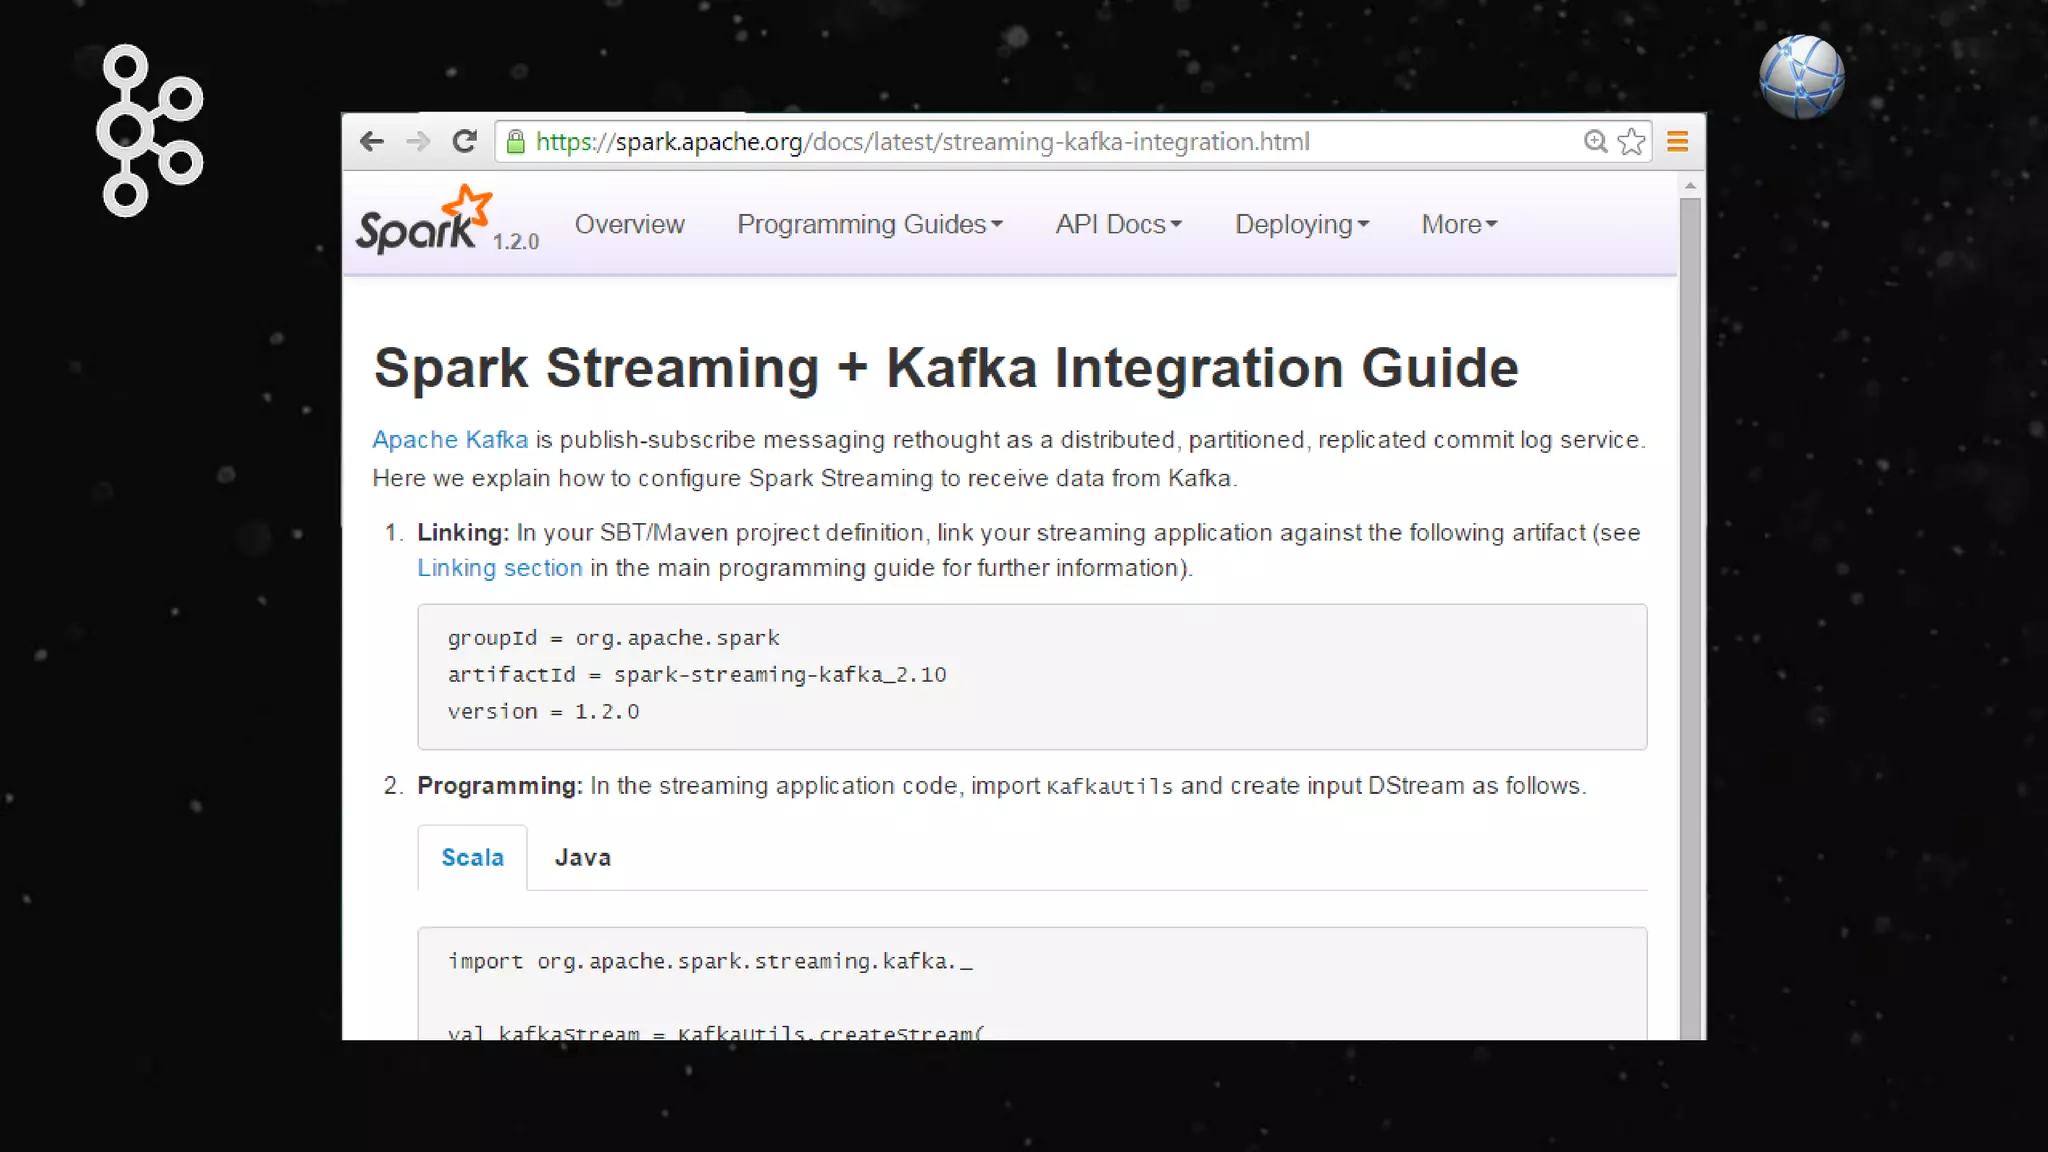Image resolution: width=2048 pixels, height=1152 pixels.
Task: Click the green padlock security icon
Action: [516, 142]
